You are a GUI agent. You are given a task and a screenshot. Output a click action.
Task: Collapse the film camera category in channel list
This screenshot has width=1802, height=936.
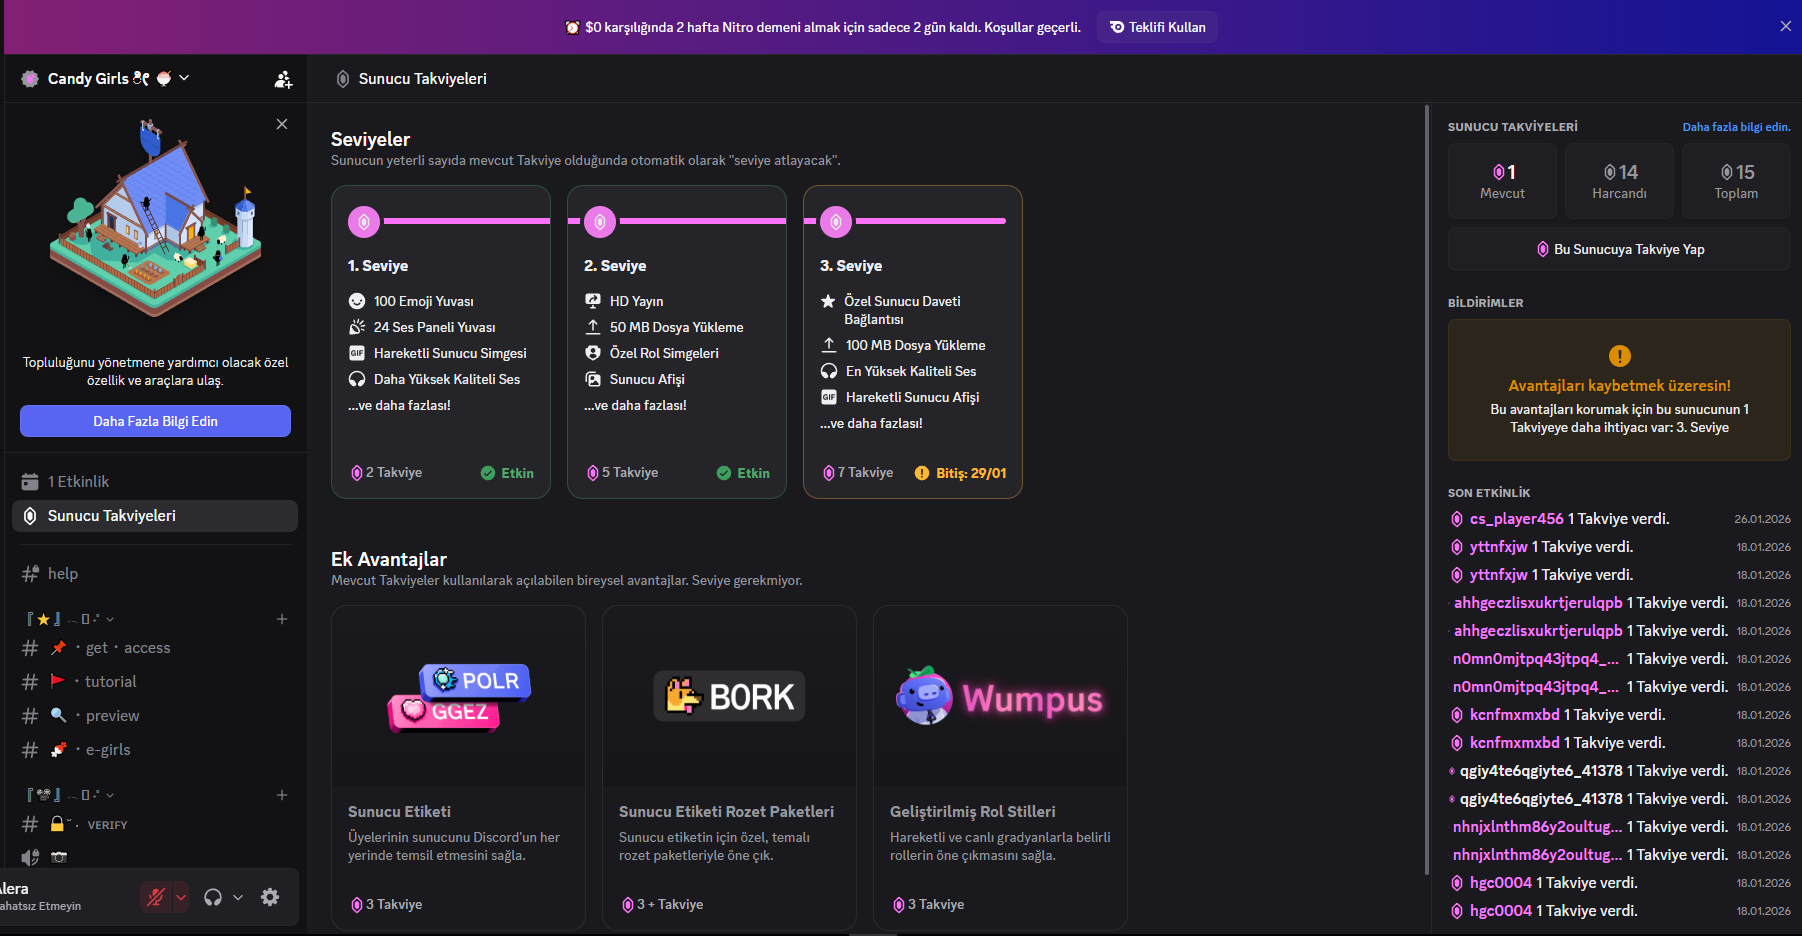70,795
